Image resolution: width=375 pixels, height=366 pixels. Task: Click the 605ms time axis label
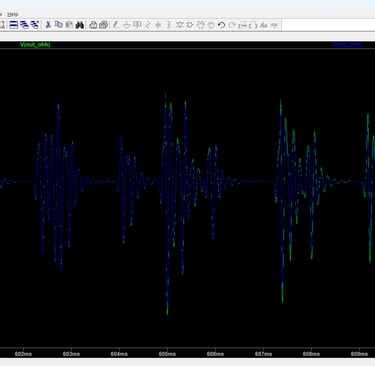click(x=167, y=354)
